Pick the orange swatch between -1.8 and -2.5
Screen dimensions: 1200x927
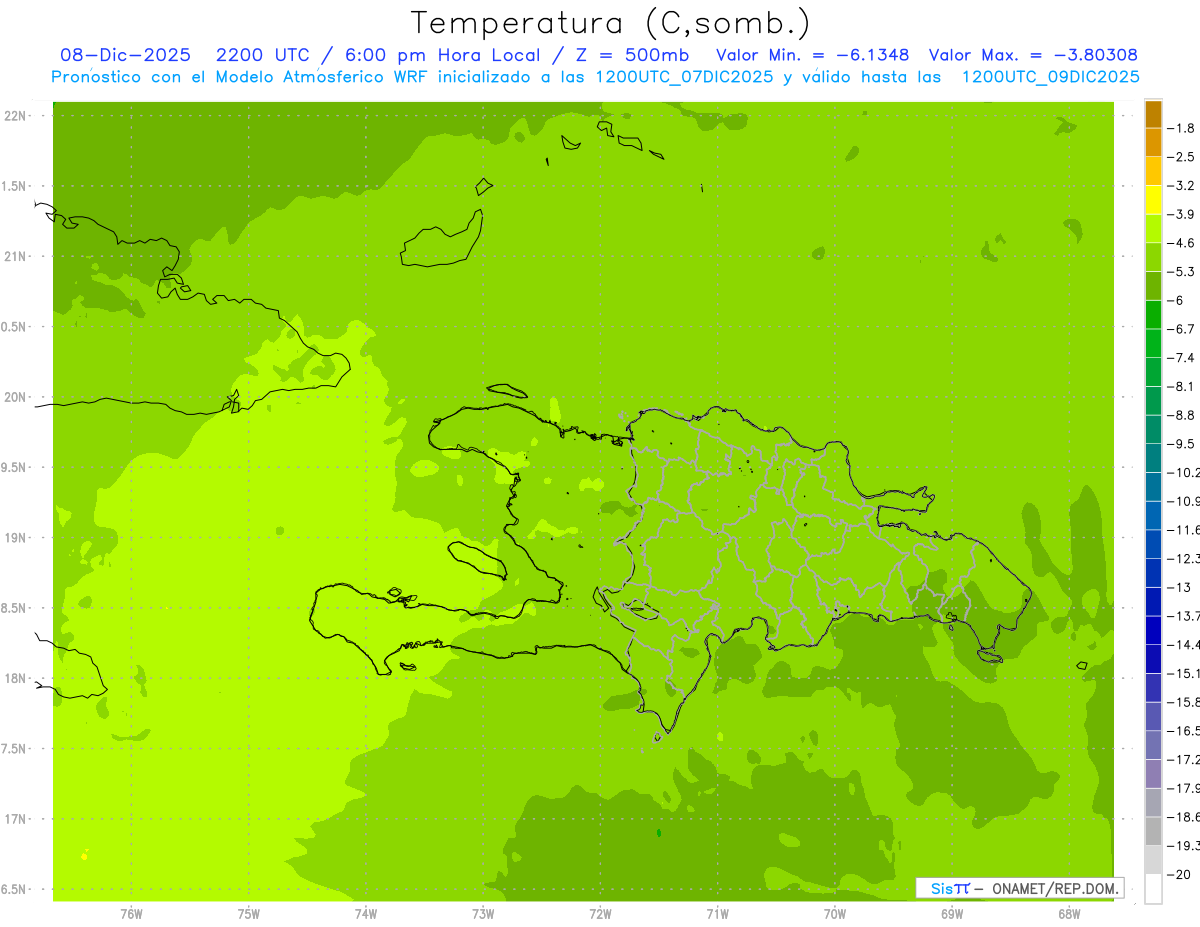pos(1153,142)
